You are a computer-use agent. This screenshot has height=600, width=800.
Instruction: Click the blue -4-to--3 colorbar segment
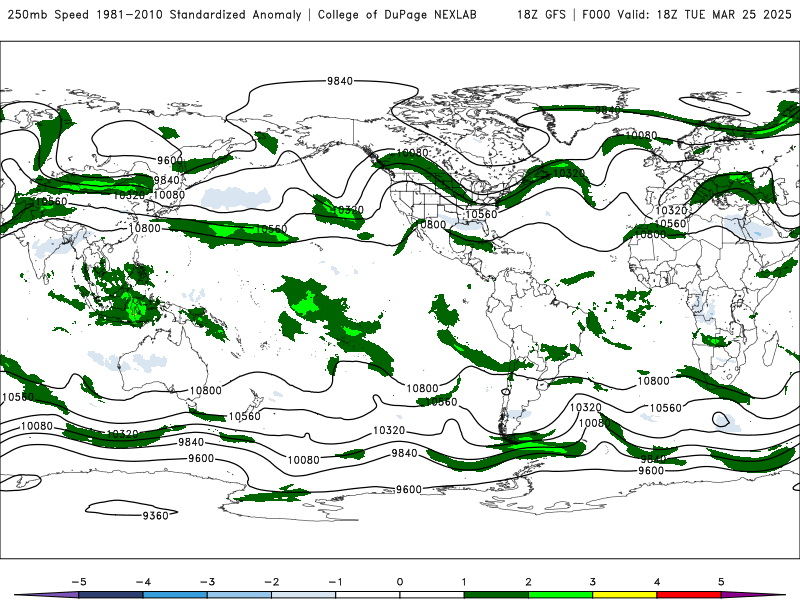[x=175, y=595]
